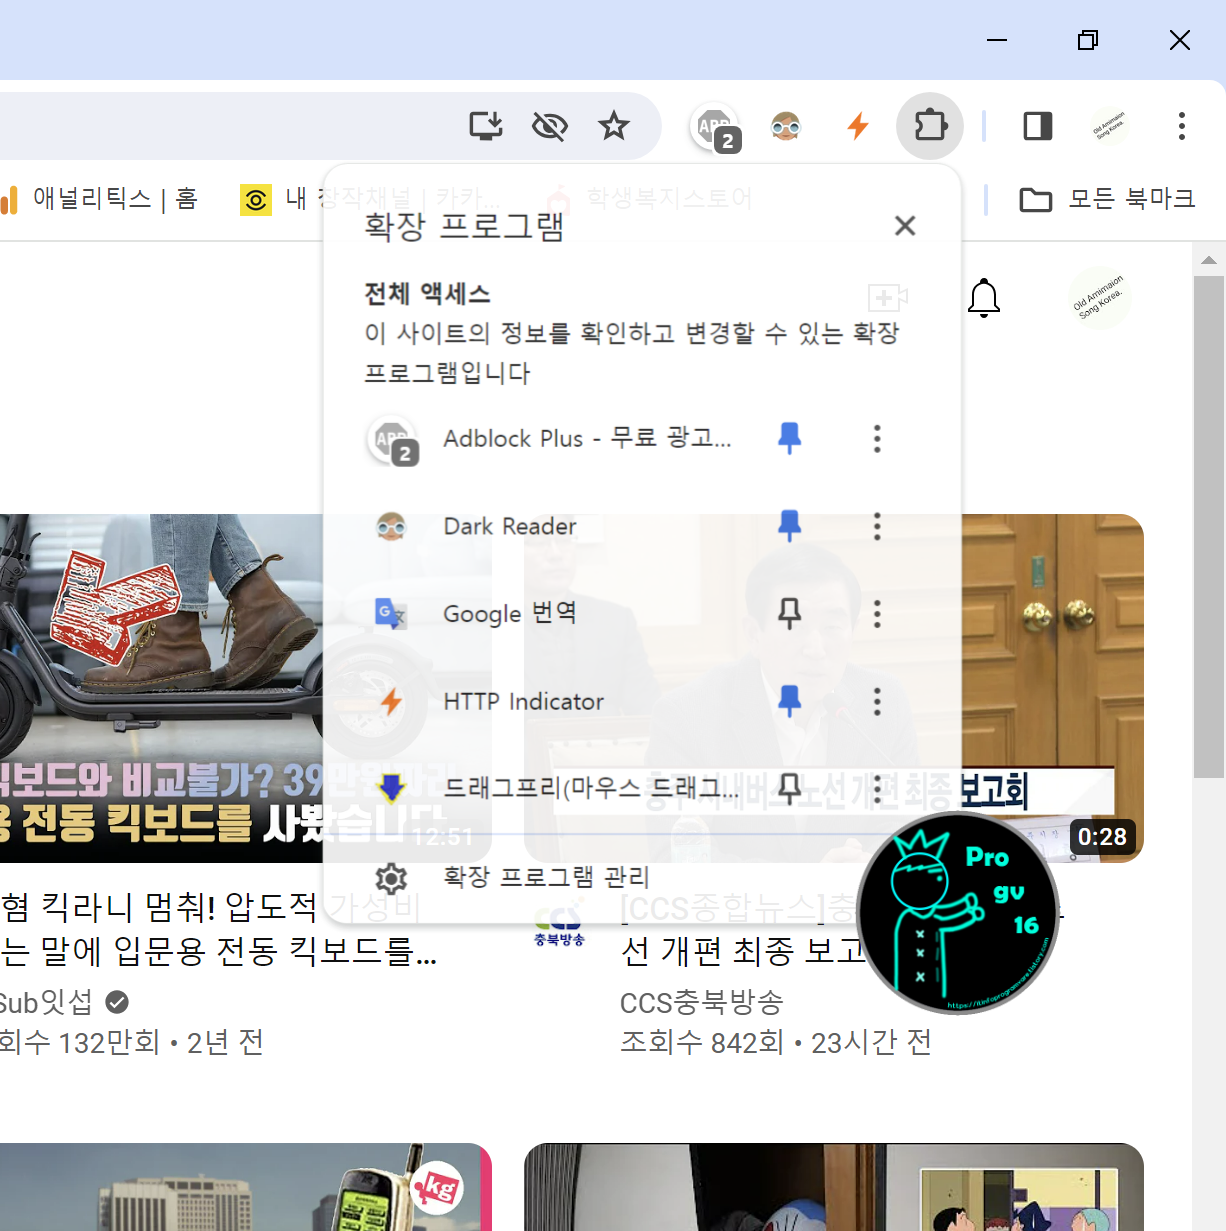Restore down the Chrome window
This screenshot has width=1226, height=1231.
[x=1088, y=40]
